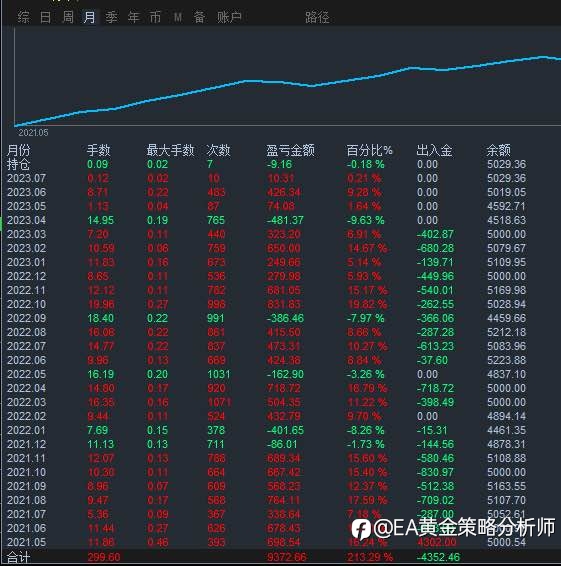Viewport: 561px width, 566px height.
Task: Click the 手数 column header
Action: click(99, 150)
